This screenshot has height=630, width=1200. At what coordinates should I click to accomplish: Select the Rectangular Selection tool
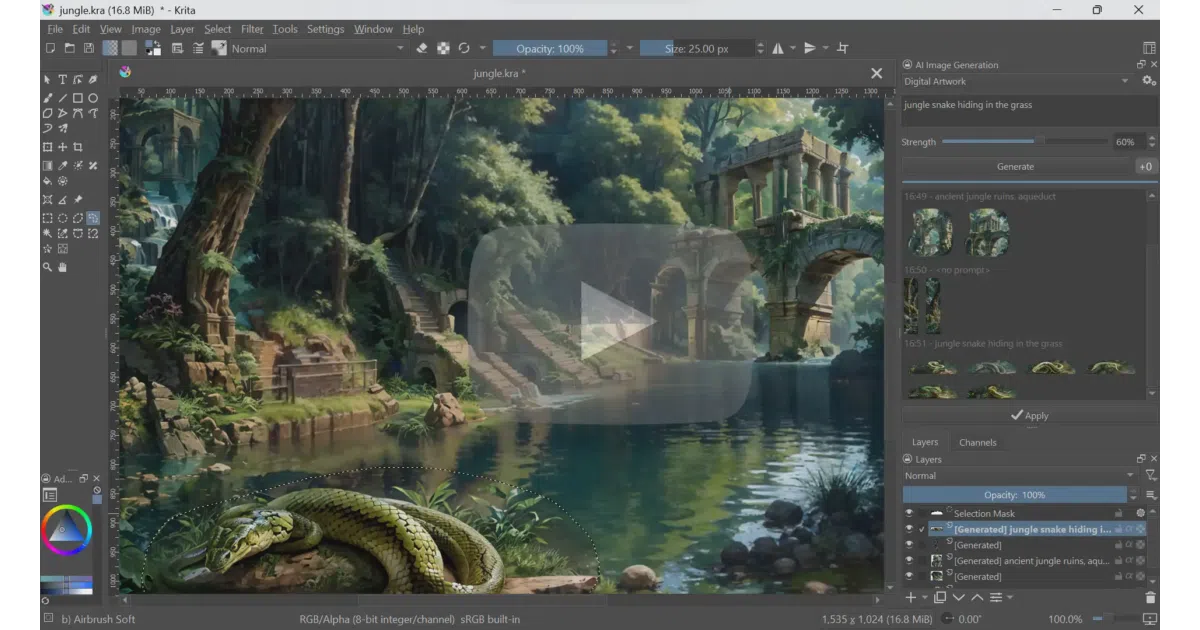(x=47, y=217)
